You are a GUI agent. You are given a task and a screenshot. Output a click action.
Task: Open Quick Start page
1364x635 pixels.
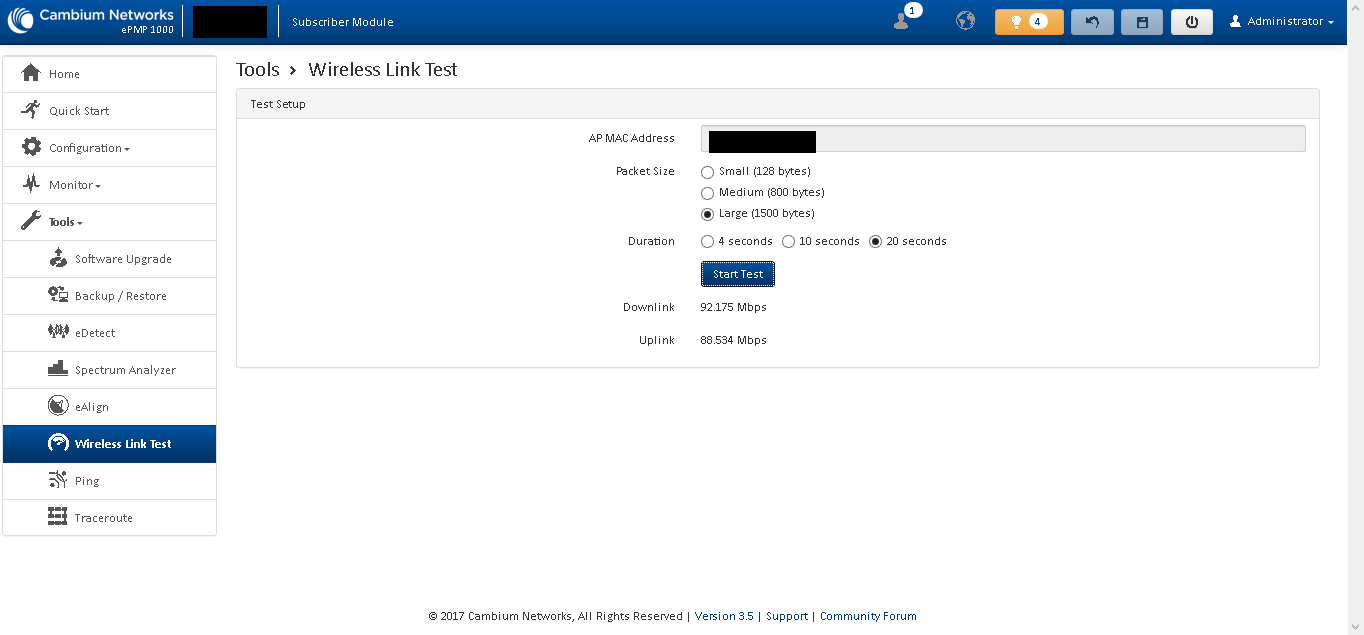point(109,111)
